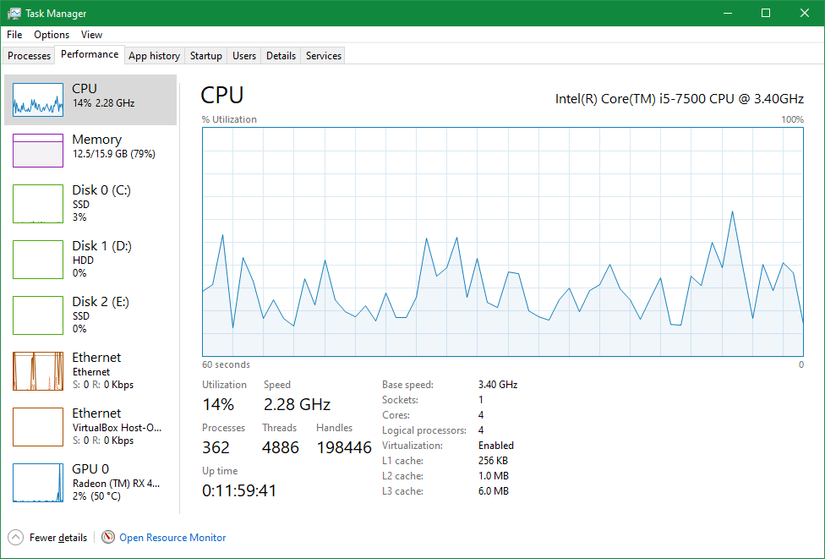Click the L1 cache 256 KB value
Screen dimensions: 825x559
[493, 461]
